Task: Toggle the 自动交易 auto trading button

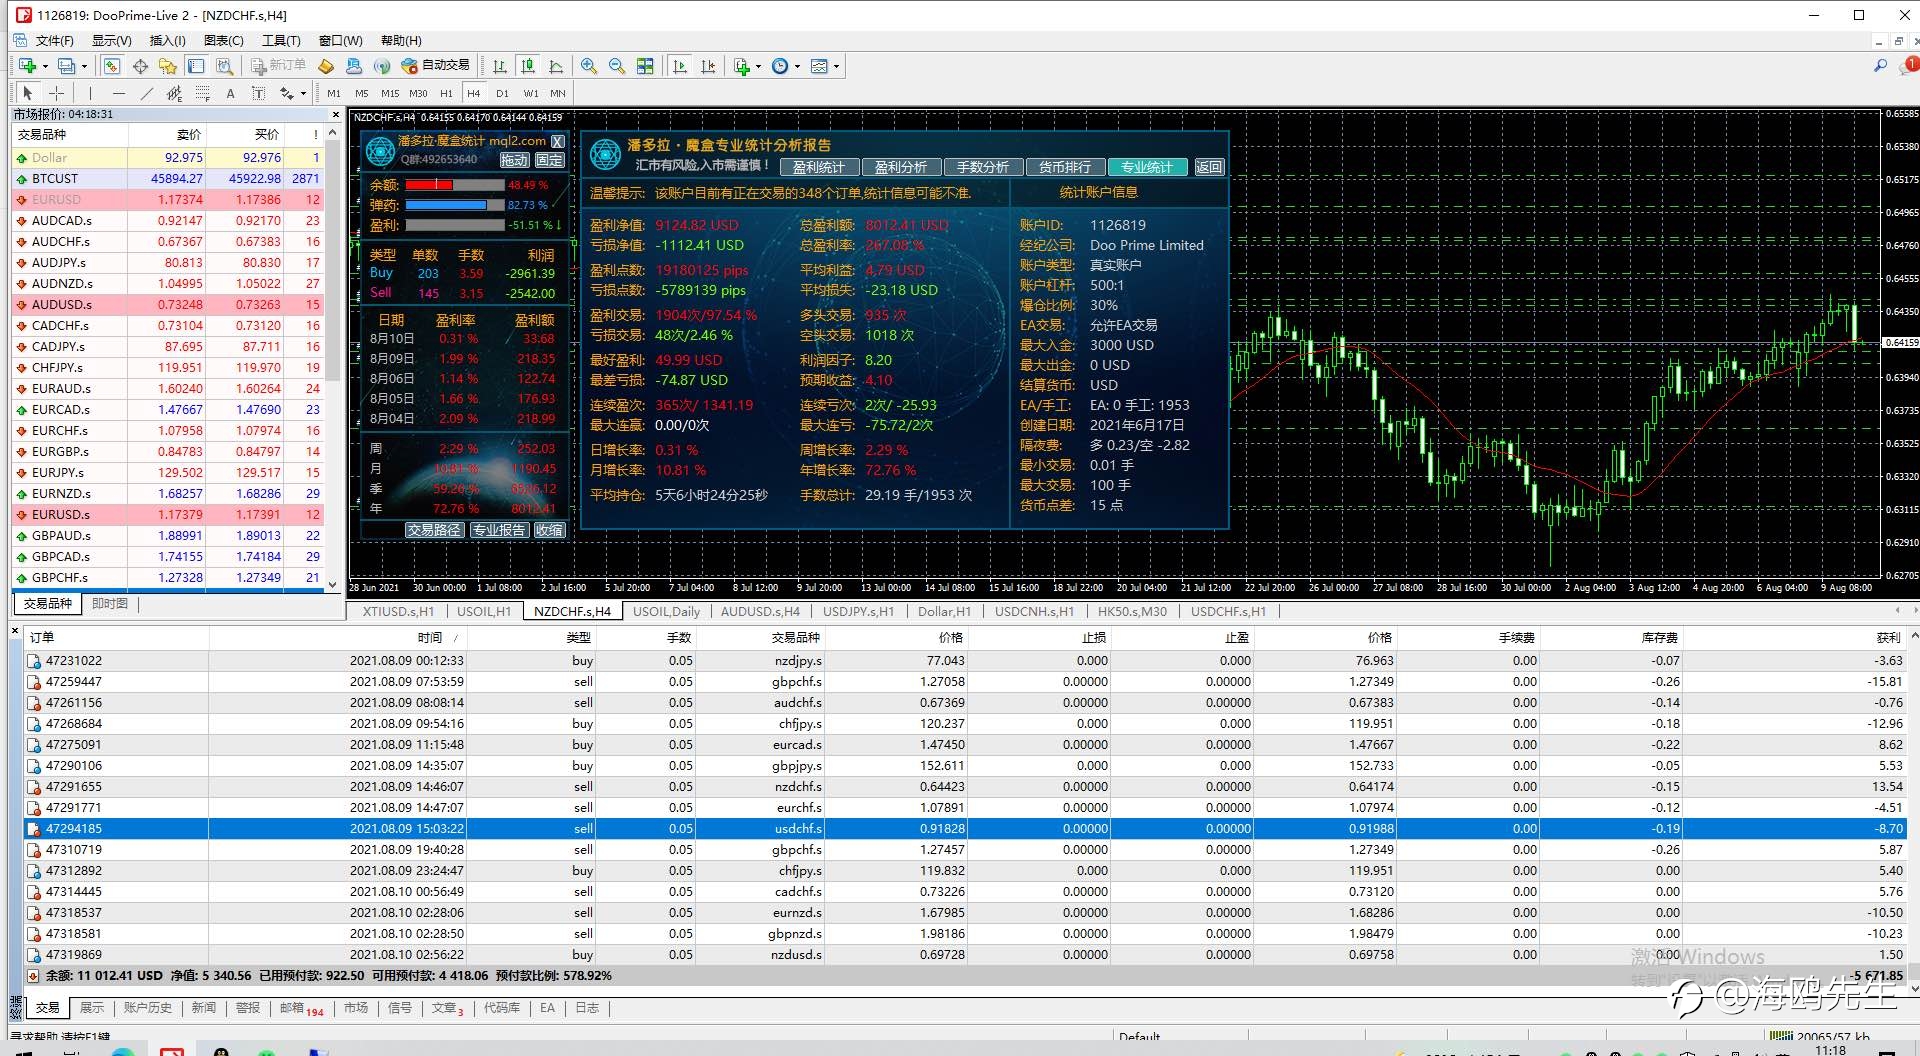Action: coord(435,66)
